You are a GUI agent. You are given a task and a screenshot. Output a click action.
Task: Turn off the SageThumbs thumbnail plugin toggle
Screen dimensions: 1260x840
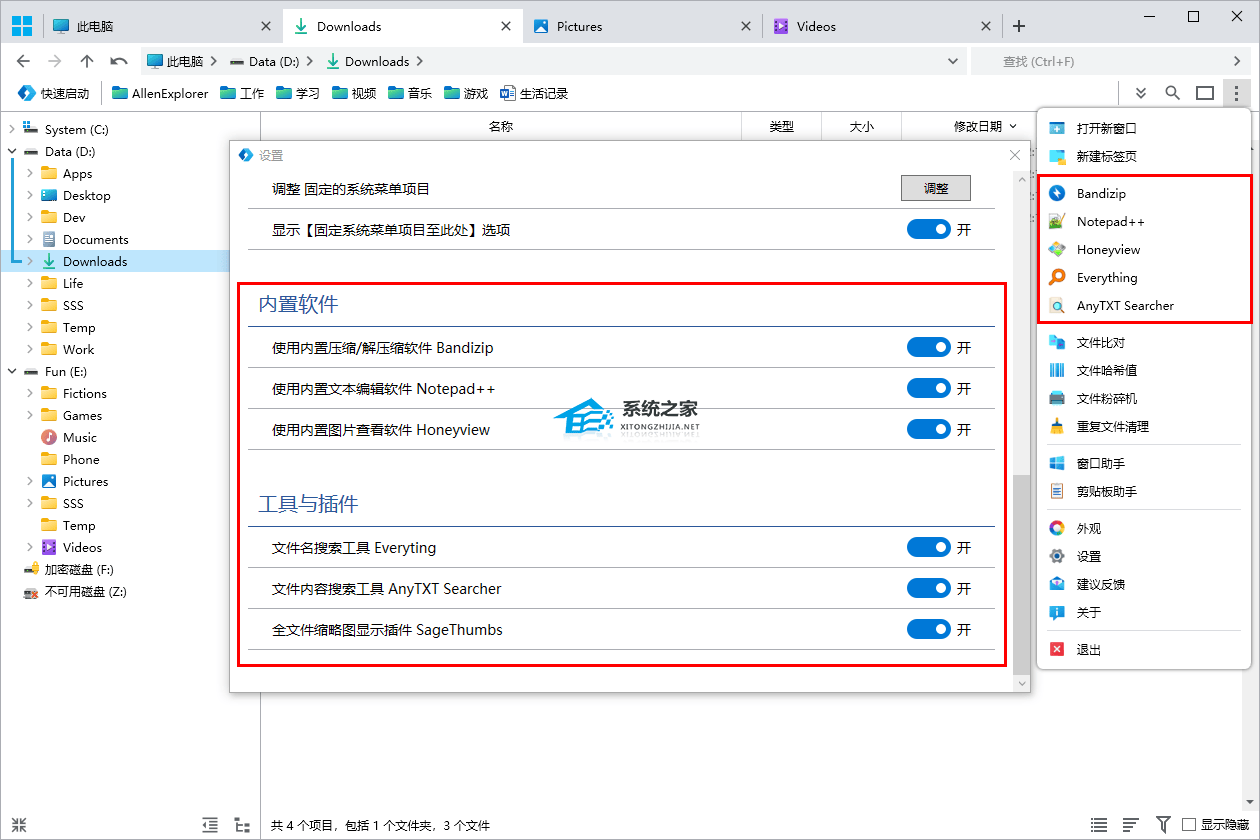928,629
